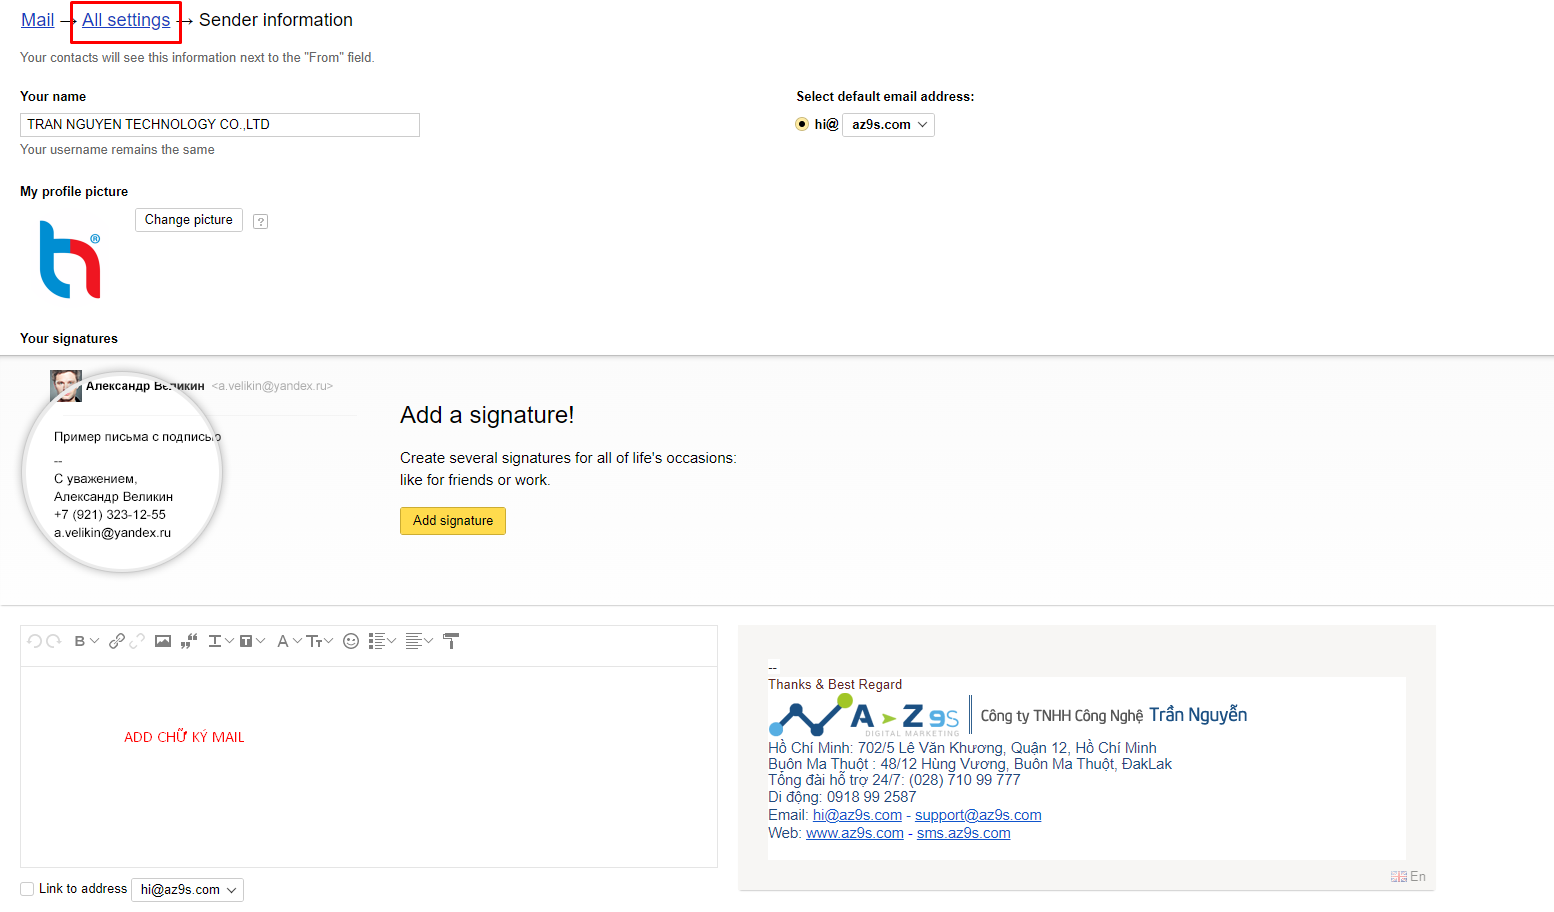This screenshot has height=912, width=1554.
Task: Open All settings from the breadcrumb
Action: coord(125,19)
